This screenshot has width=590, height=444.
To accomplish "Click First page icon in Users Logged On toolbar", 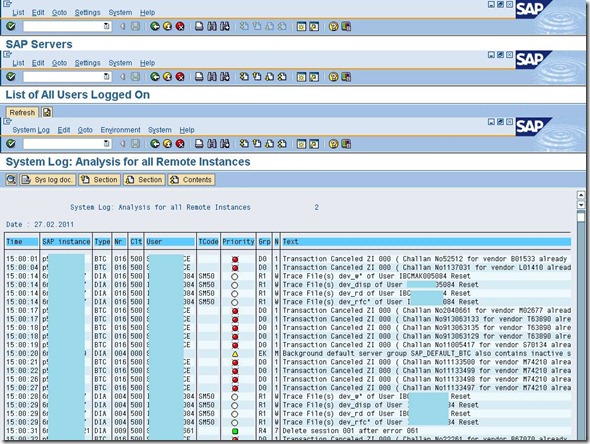I will click(244, 77).
